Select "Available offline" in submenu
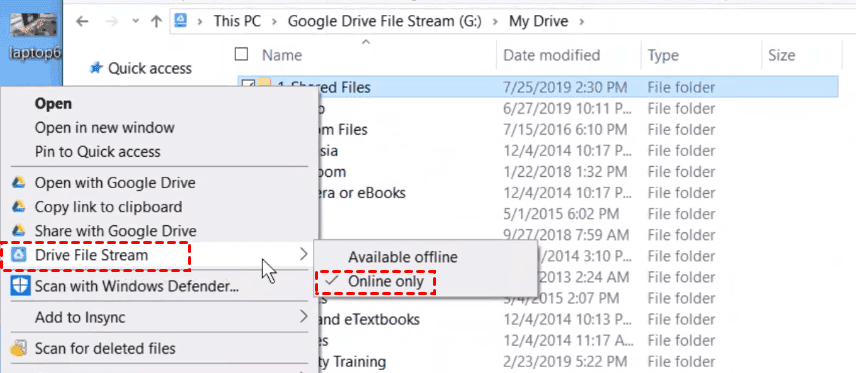 [x=403, y=257]
